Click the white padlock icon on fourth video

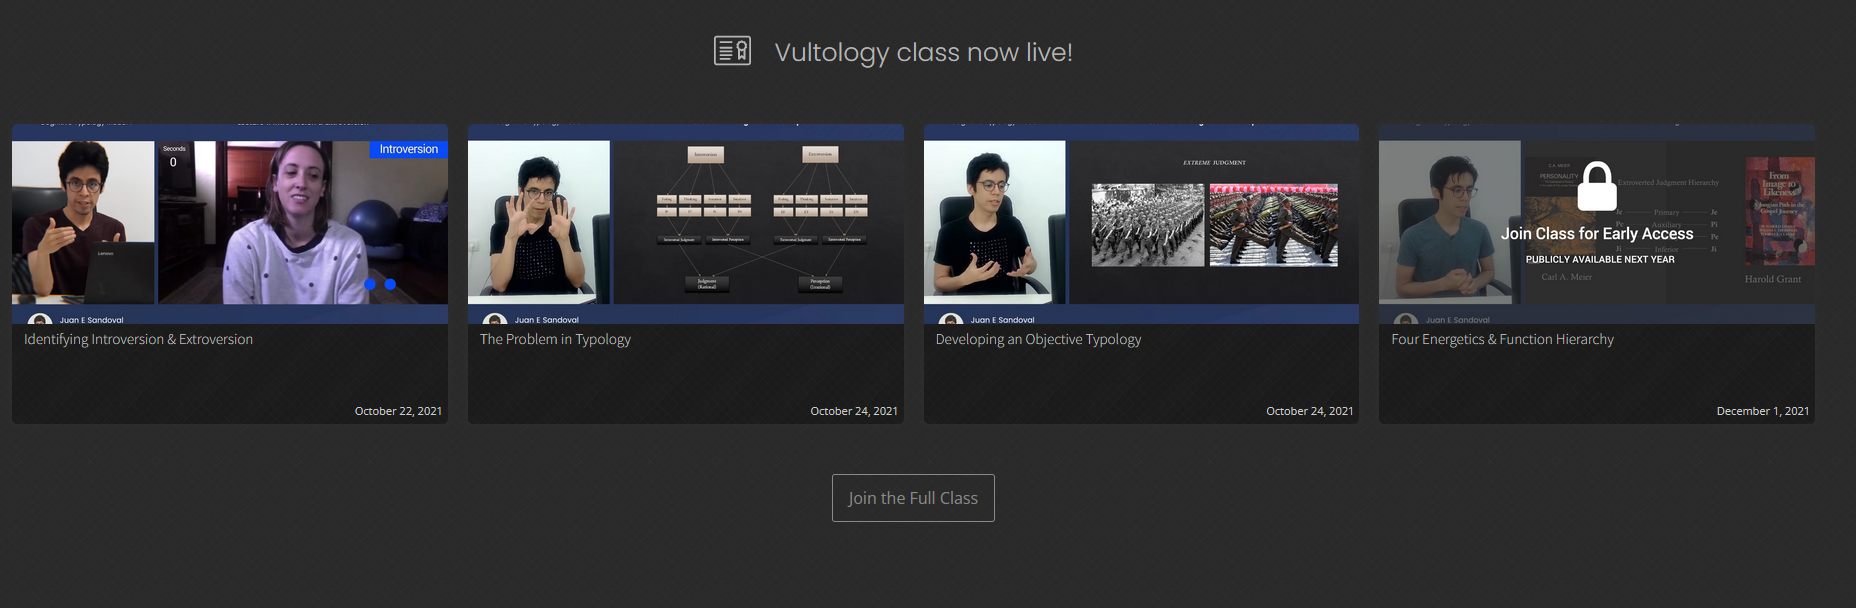click(x=1597, y=186)
